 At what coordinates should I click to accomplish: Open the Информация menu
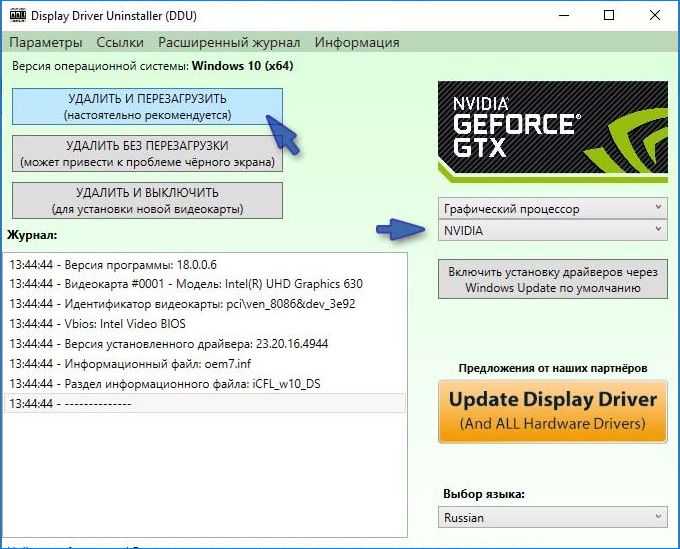(357, 42)
